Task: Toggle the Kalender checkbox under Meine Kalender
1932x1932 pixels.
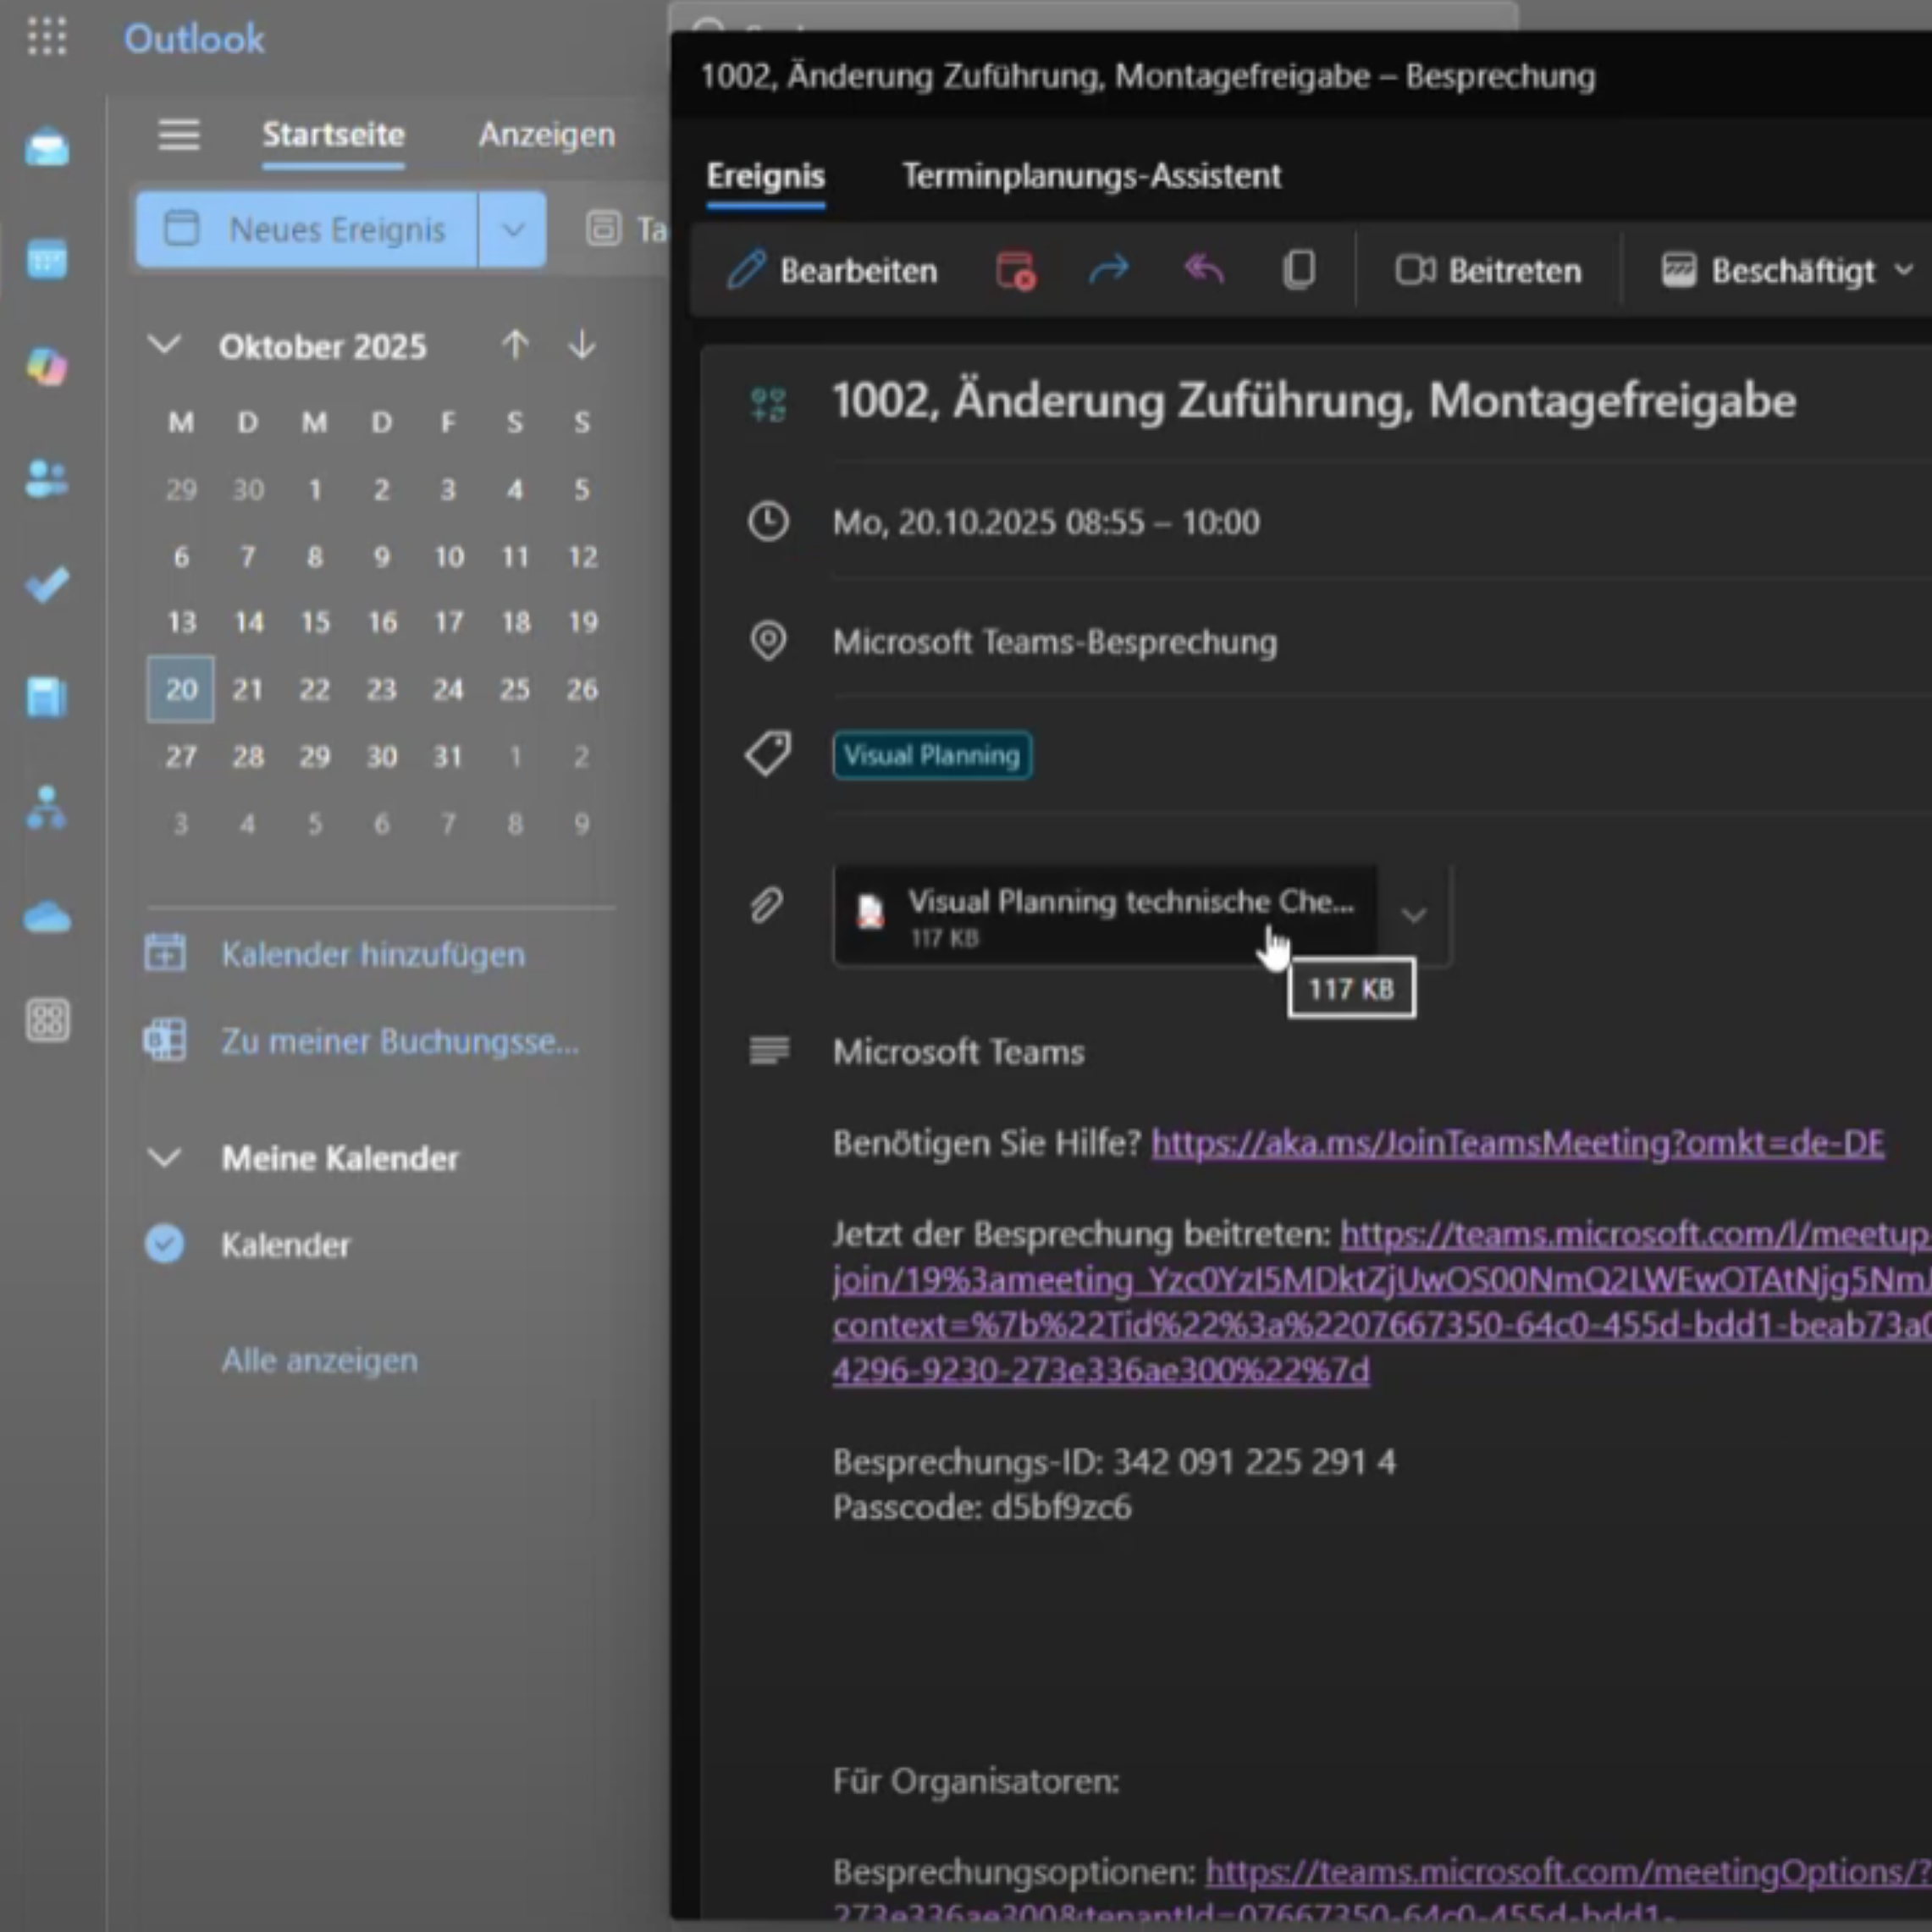Action: click(165, 1244)
